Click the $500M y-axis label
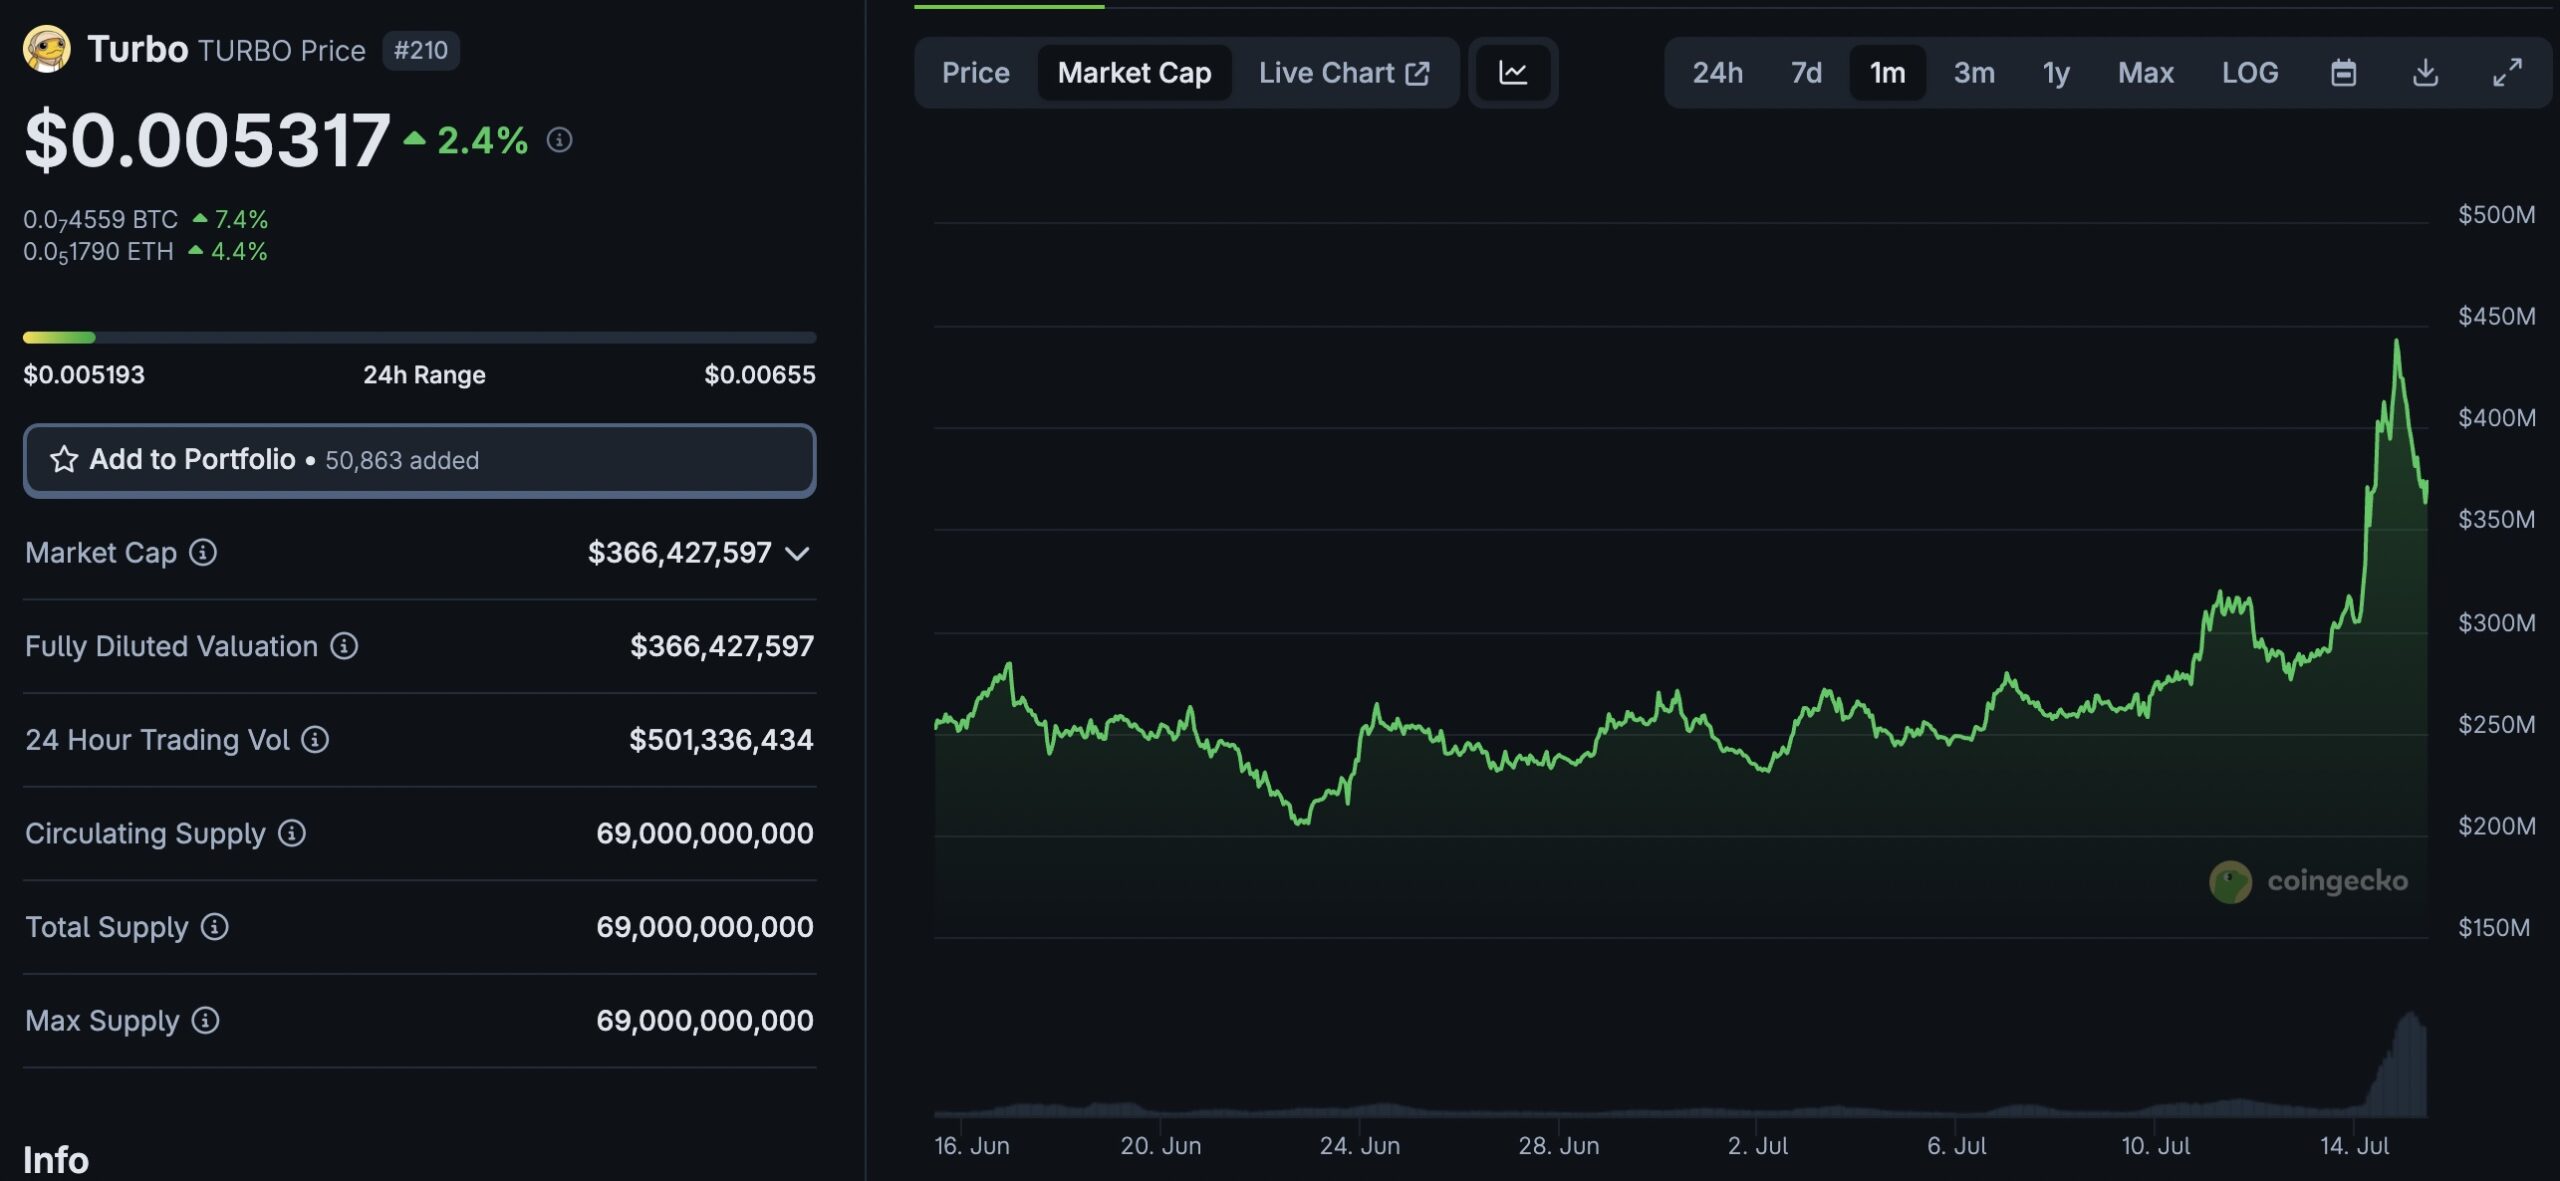 [x=2496, y=214]
